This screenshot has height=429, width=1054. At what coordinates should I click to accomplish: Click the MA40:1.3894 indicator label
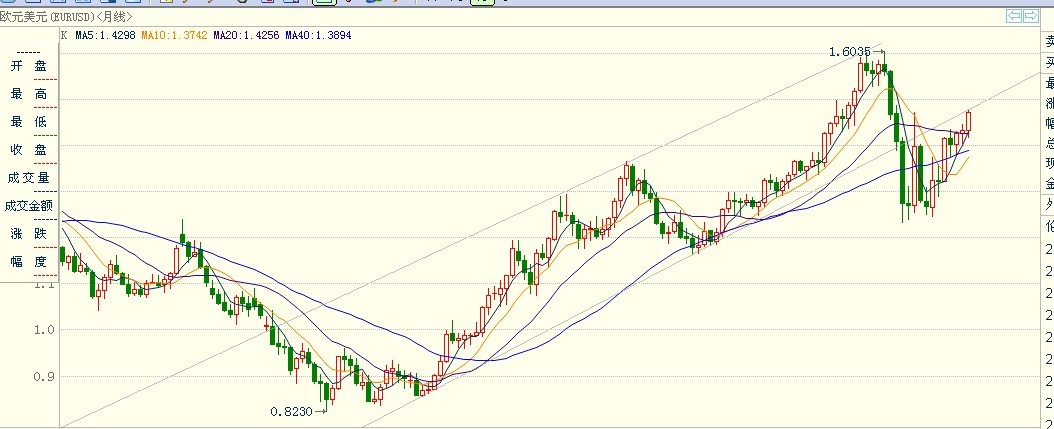[318, 35]
